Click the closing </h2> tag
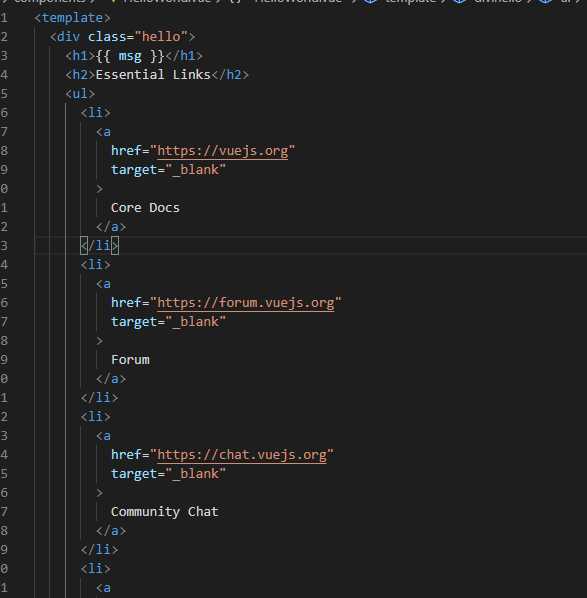The width and height of the screenshot is (587, 598). [x=230, y=74]
